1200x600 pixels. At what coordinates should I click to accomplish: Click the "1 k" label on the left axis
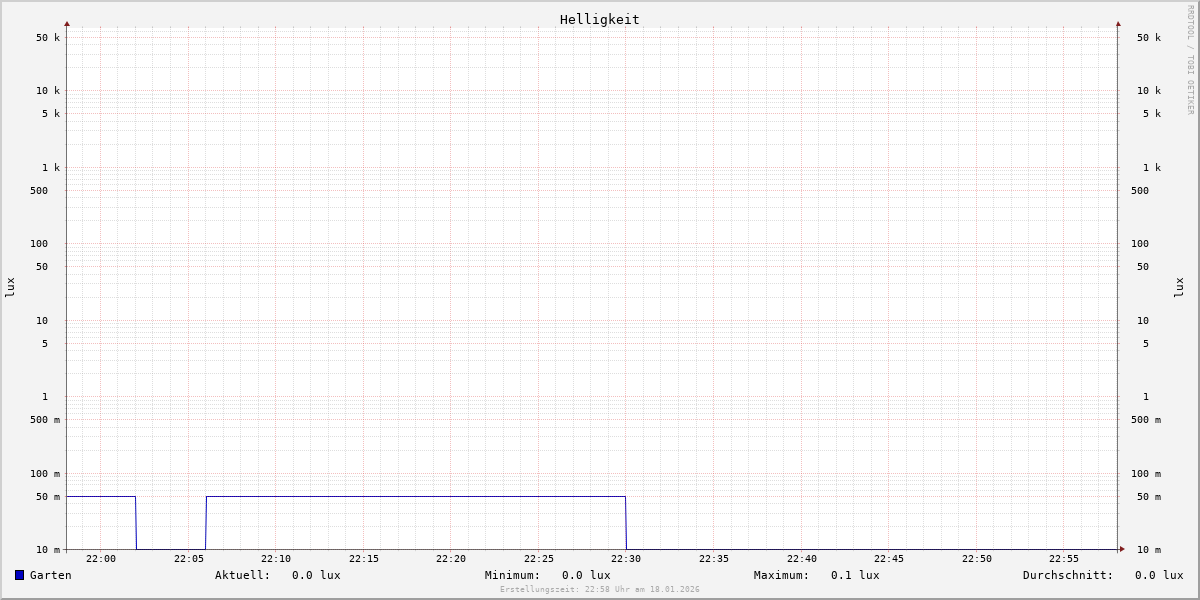[x=51, y=168]
